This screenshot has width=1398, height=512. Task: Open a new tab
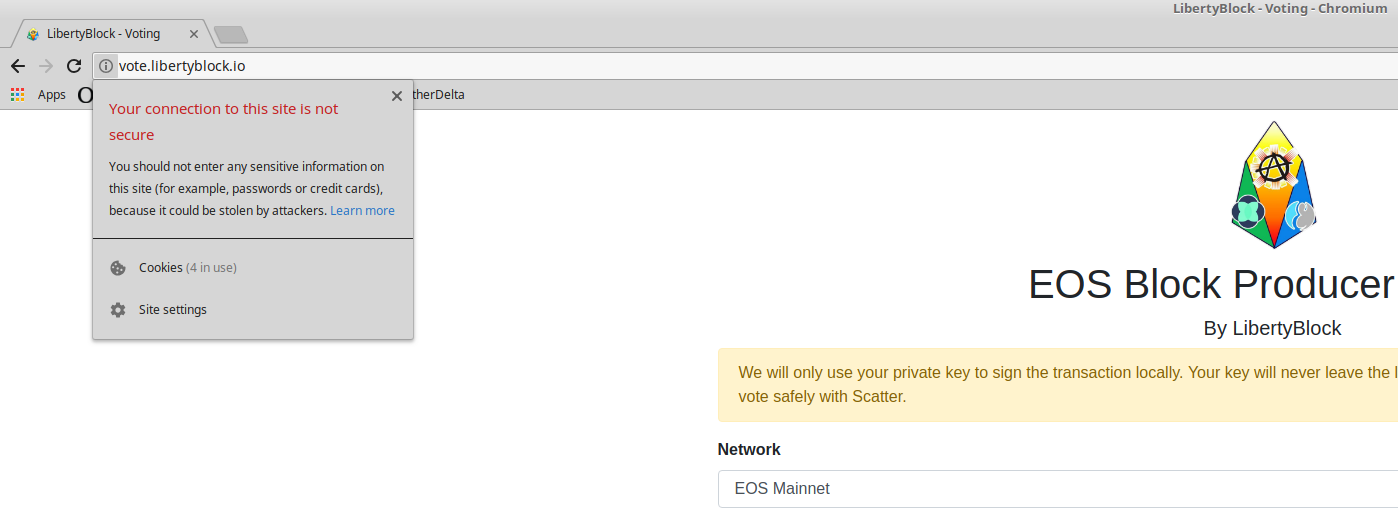(231, 35)
